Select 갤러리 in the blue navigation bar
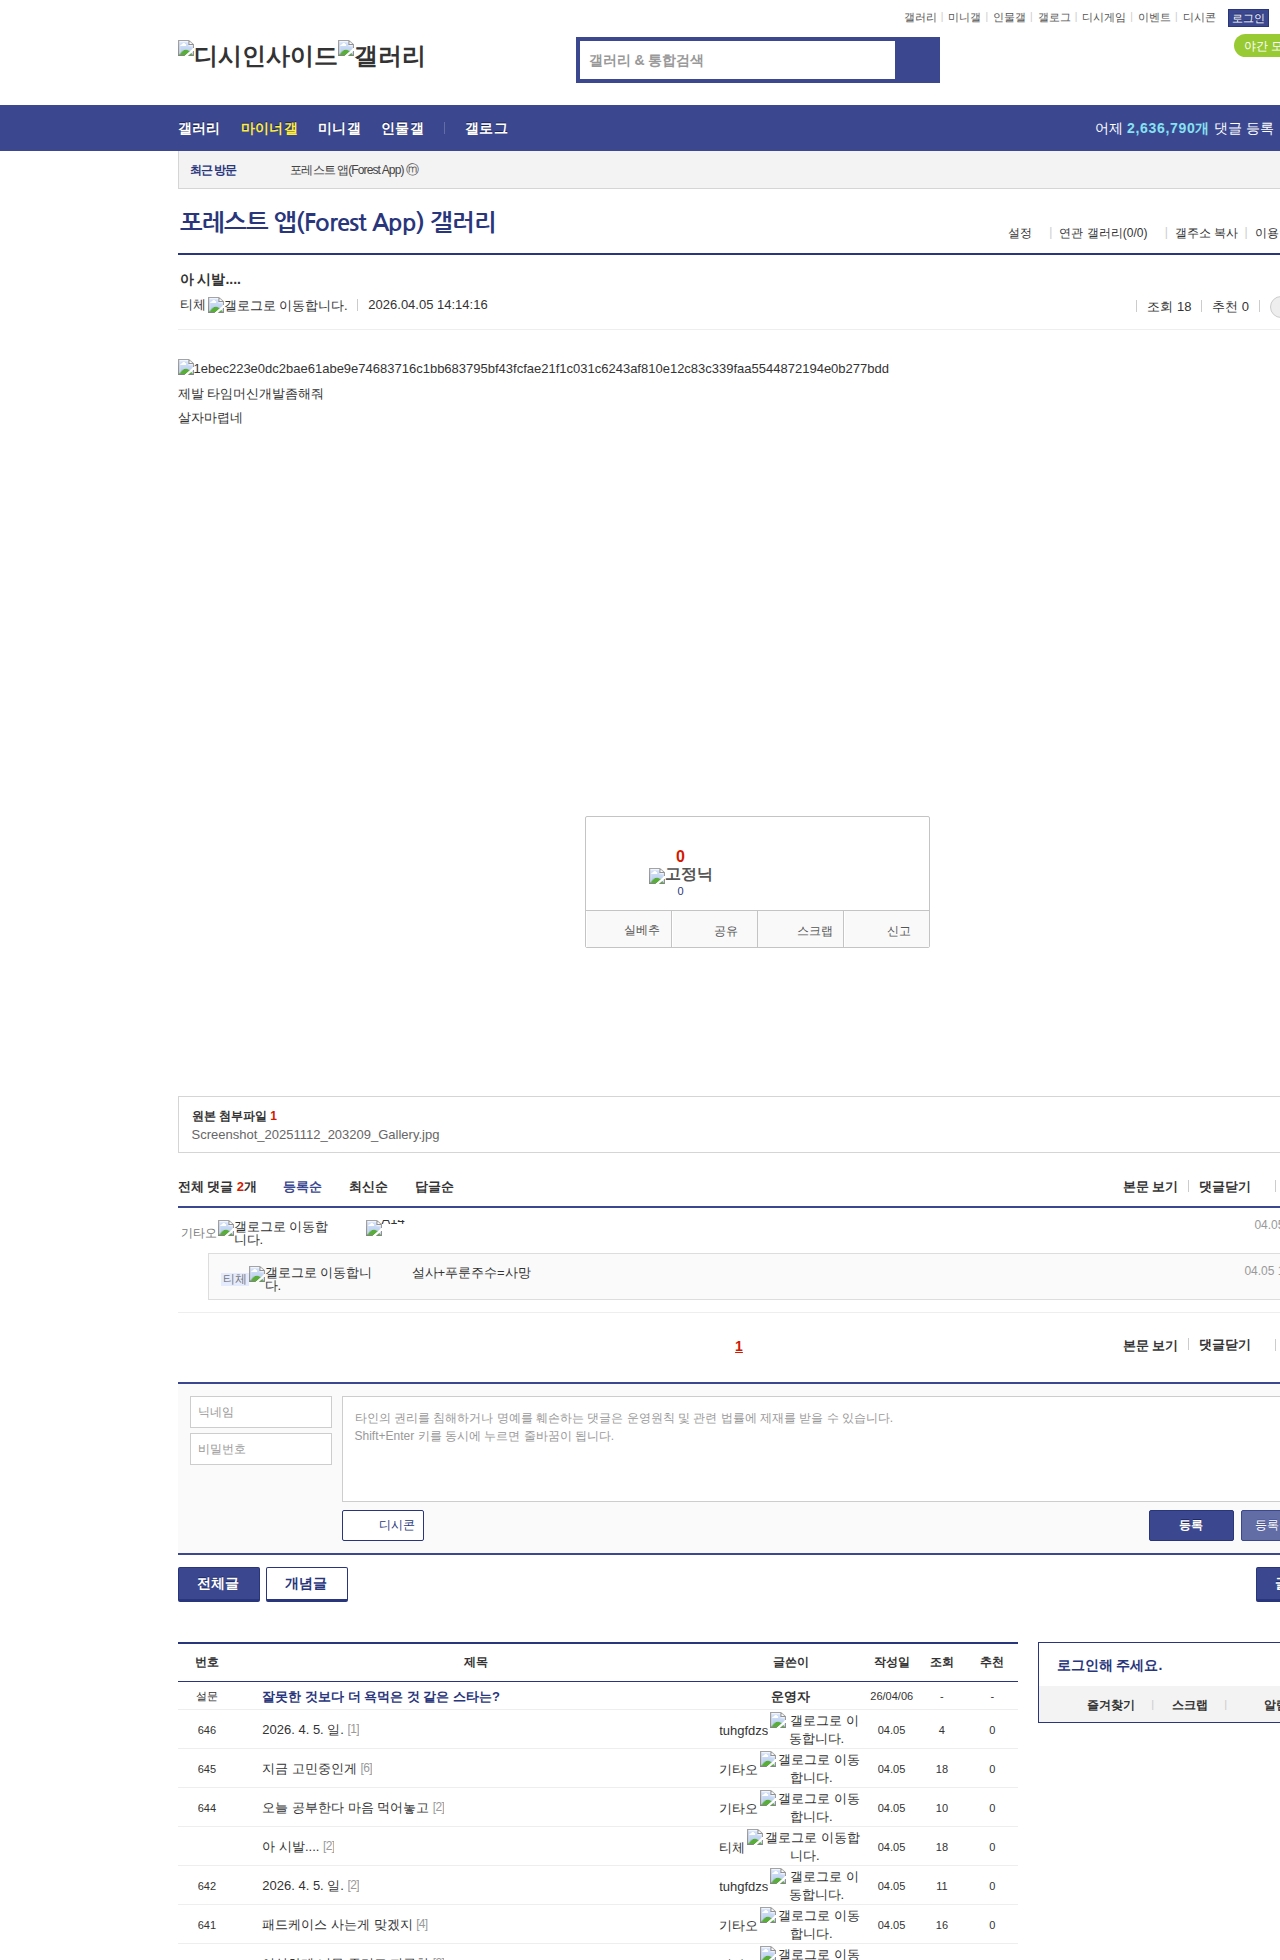 [x=198, y=129]
